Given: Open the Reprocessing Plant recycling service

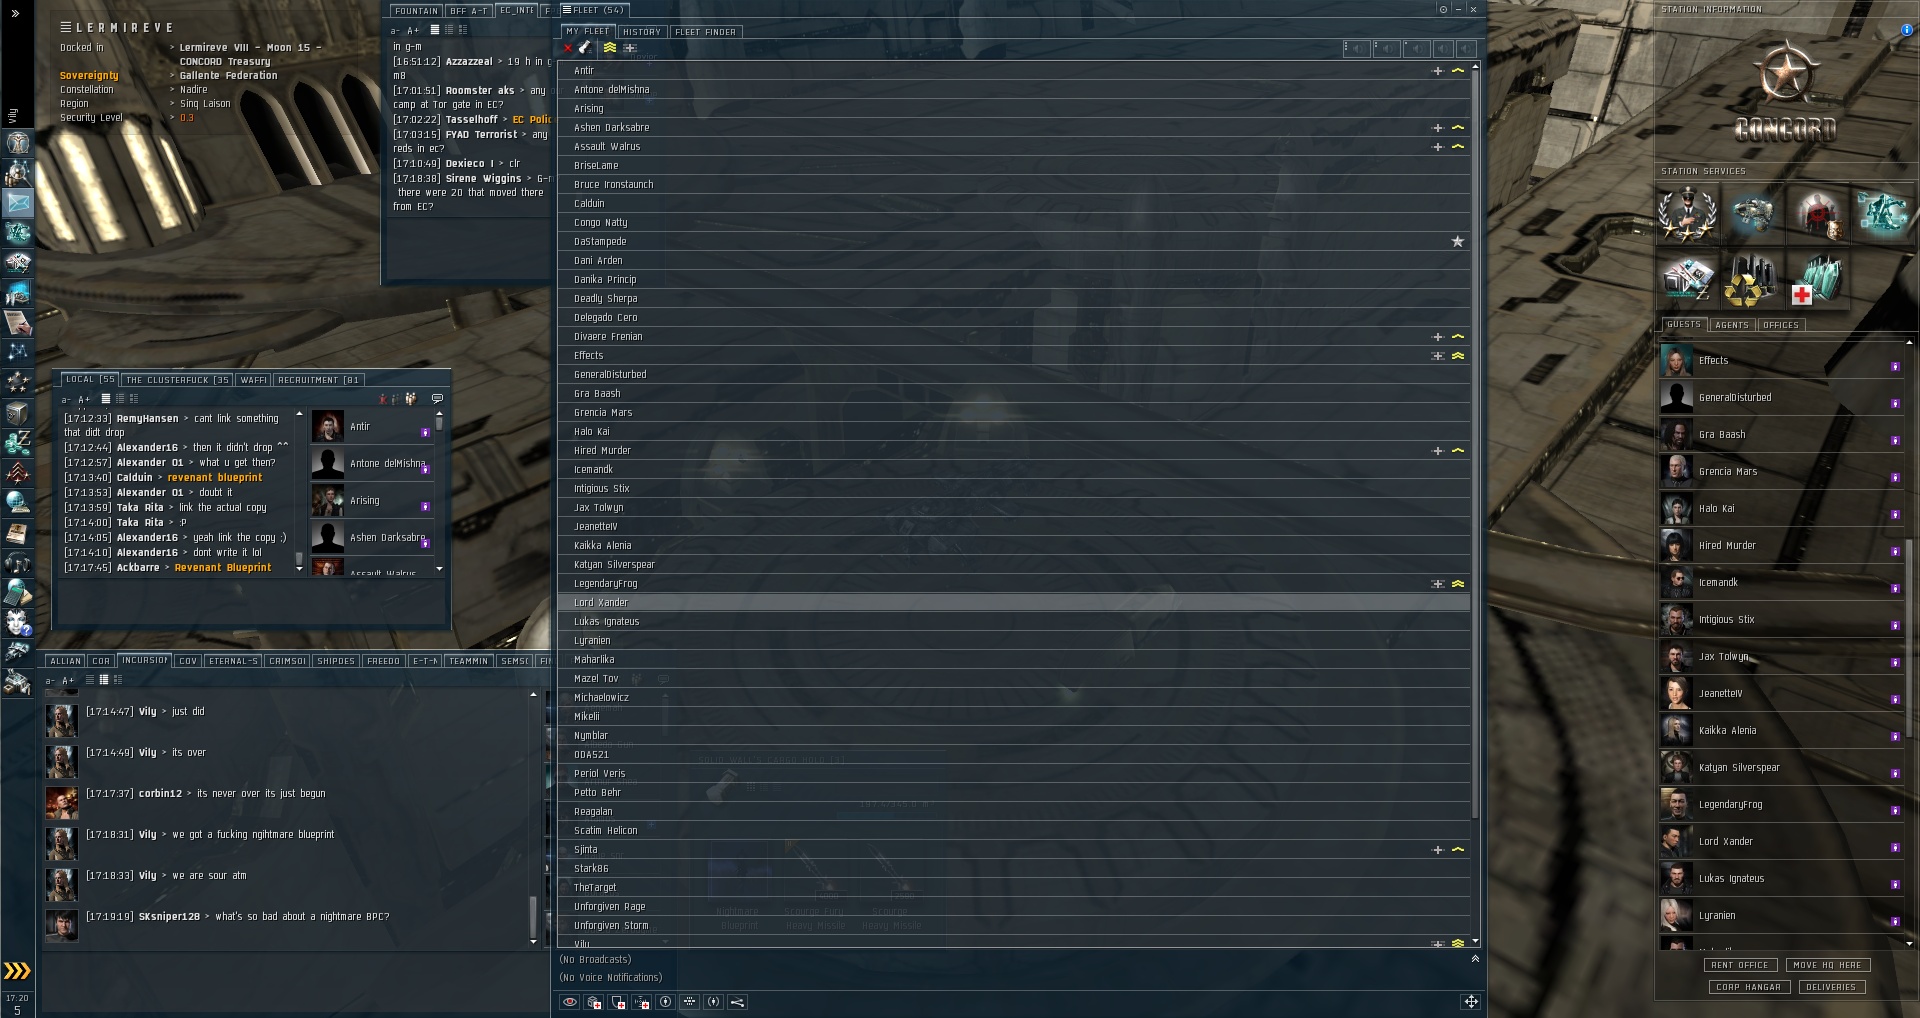Looking at the screenshot, I should (1752, 279).
